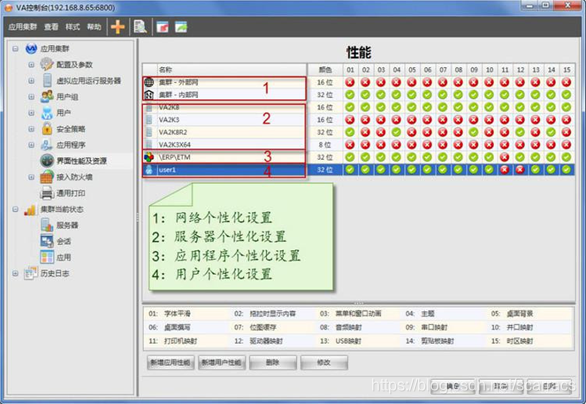The height and width of the screenshot is (404, 586).
Task: Click the toolbar window icon with red arrow
Action: pyautogui.click(x=163, y=27)
